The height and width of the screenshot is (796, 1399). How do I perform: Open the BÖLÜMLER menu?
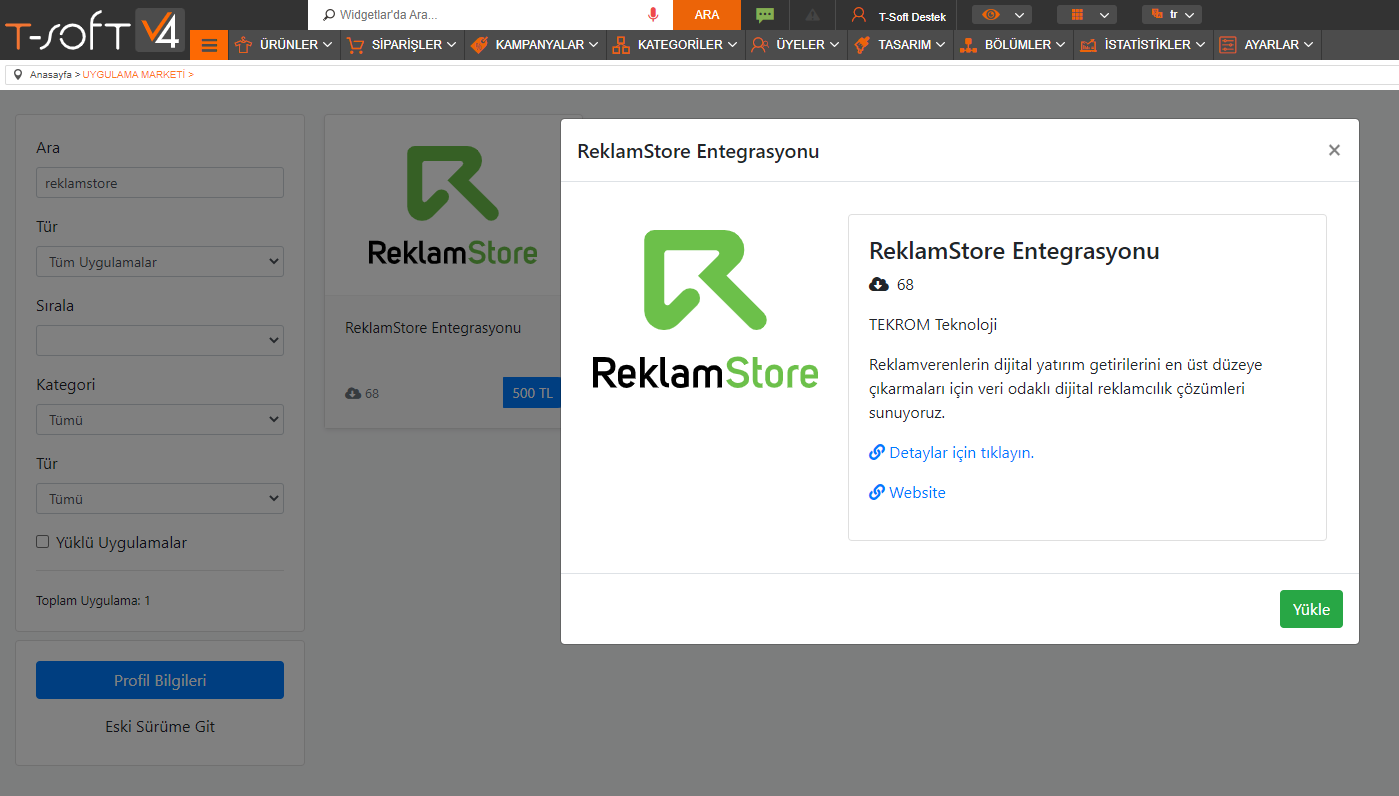tap(1013, 45)
